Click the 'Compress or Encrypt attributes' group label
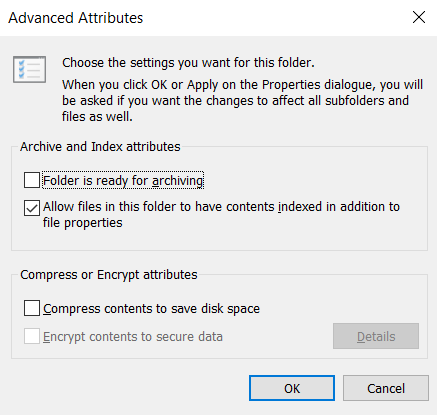Viewport: 437px width, 415px height. pos(109,275)
